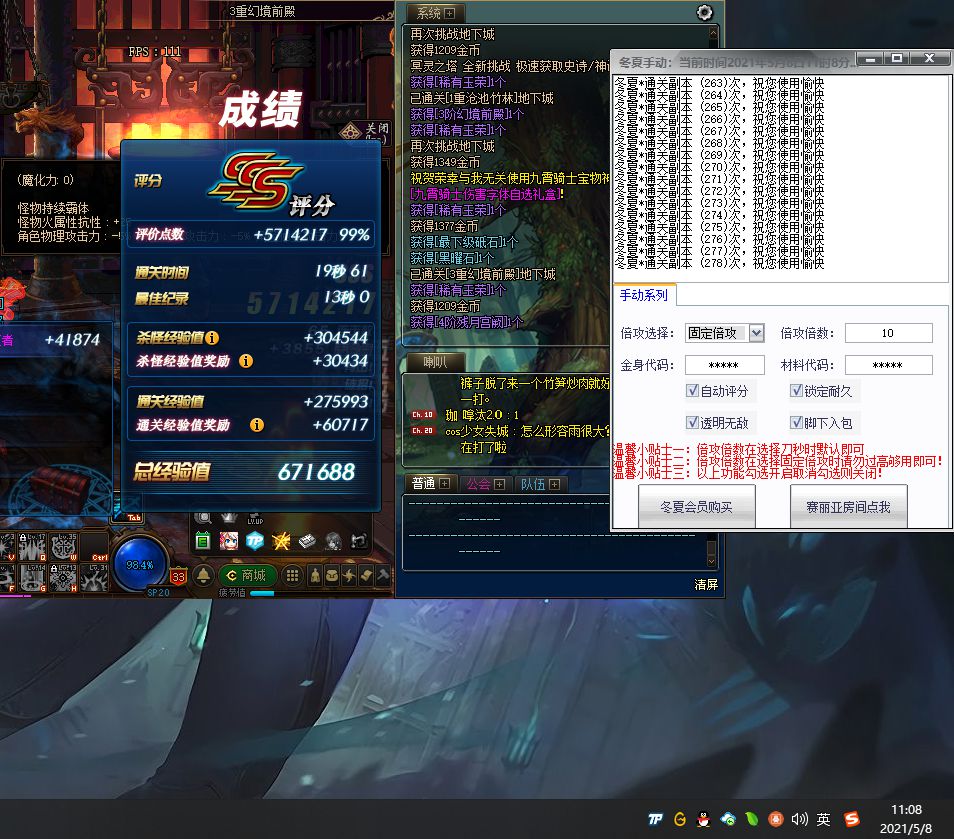The width and height of the screenshot is (954, 839).
Task: Click the TP tray icon in taskbar
Action: [x=655, y=819]
